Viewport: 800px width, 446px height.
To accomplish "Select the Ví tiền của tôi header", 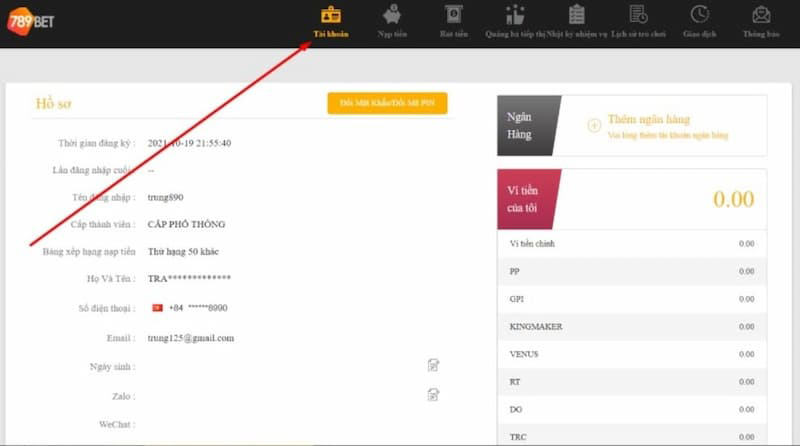I will coord(530,198).
